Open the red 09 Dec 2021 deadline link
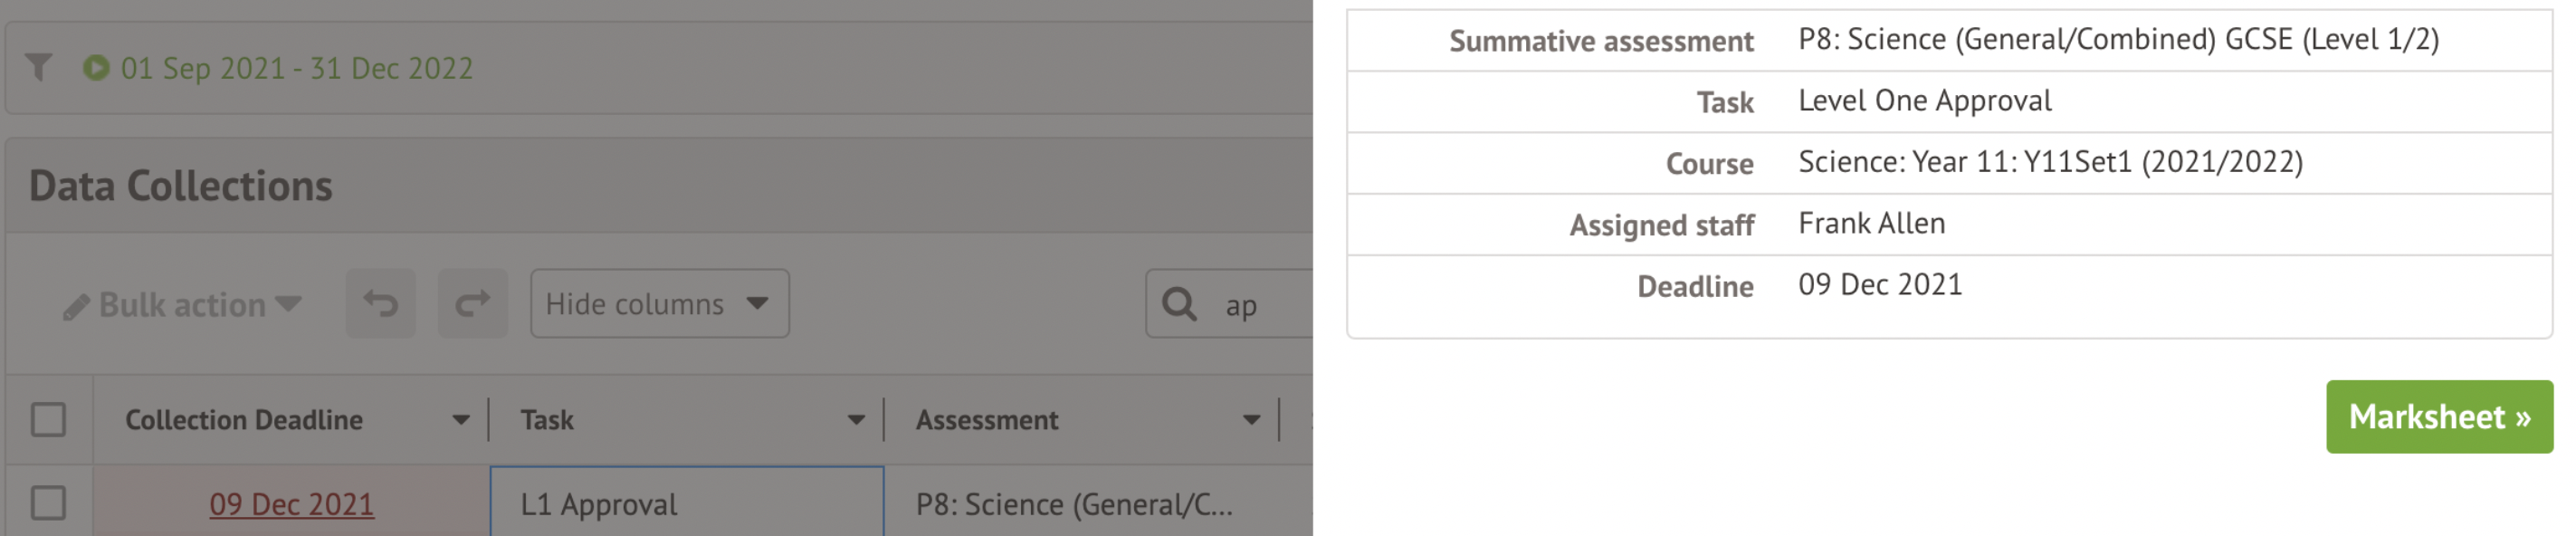 tap(291, 504)
